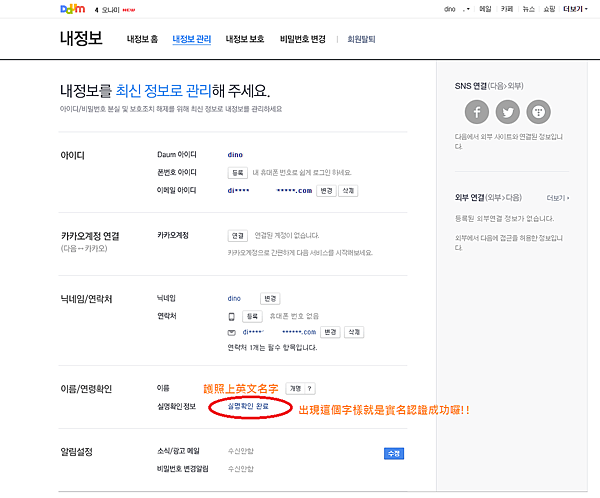Click the mobile phone icon in 연락처 row
The width and height of the screenshot is (600, 498).
pos(232,317)
